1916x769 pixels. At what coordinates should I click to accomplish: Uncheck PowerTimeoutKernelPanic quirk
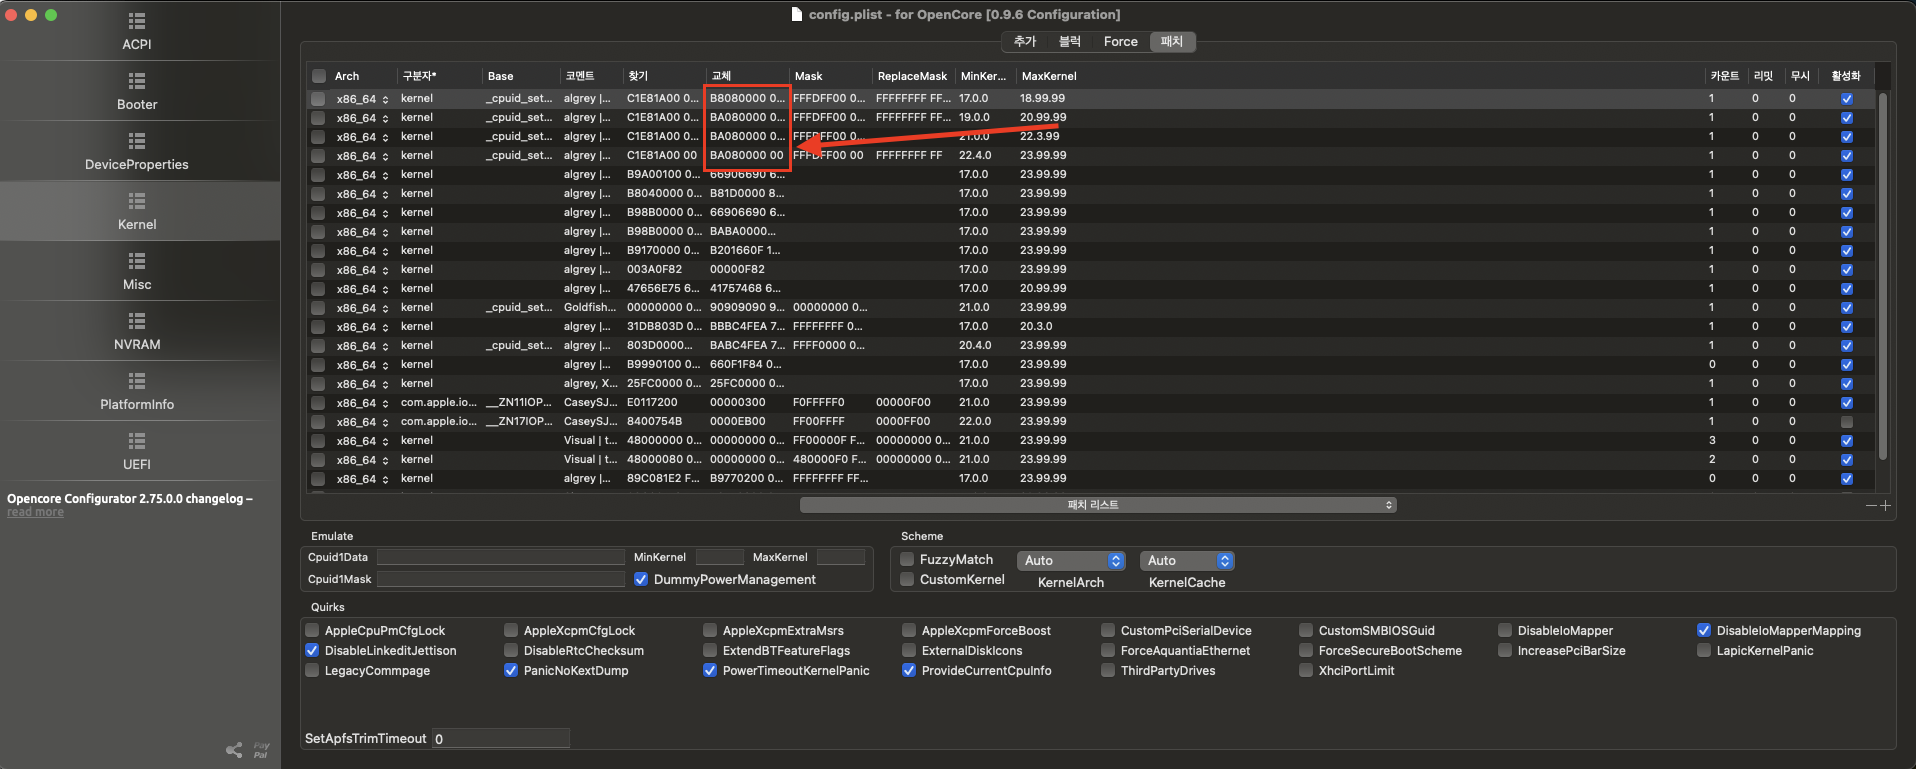pos(710,670)
